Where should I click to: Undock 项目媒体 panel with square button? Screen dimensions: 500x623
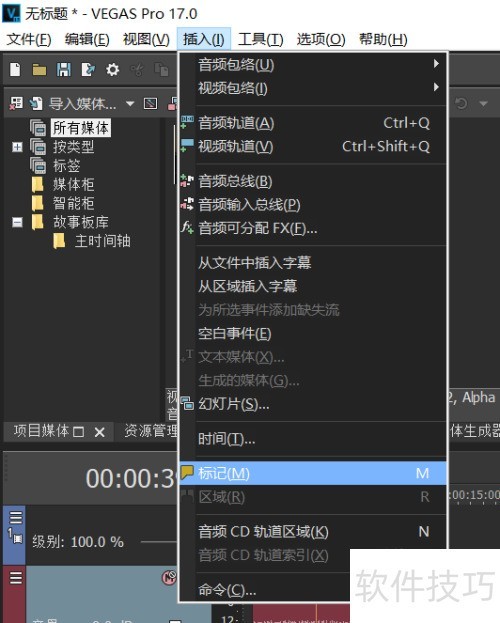pyautogui.click(x=79, y=432)
